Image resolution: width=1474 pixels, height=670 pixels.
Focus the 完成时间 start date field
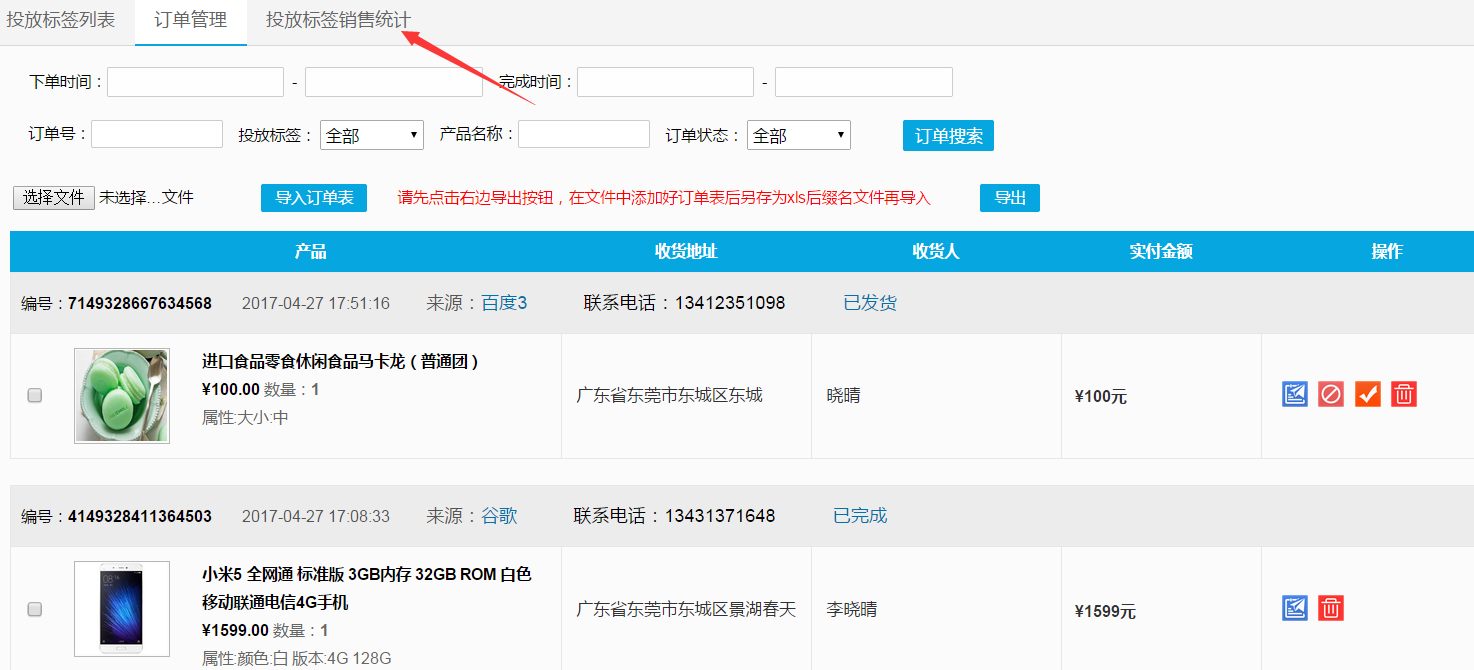665,82
